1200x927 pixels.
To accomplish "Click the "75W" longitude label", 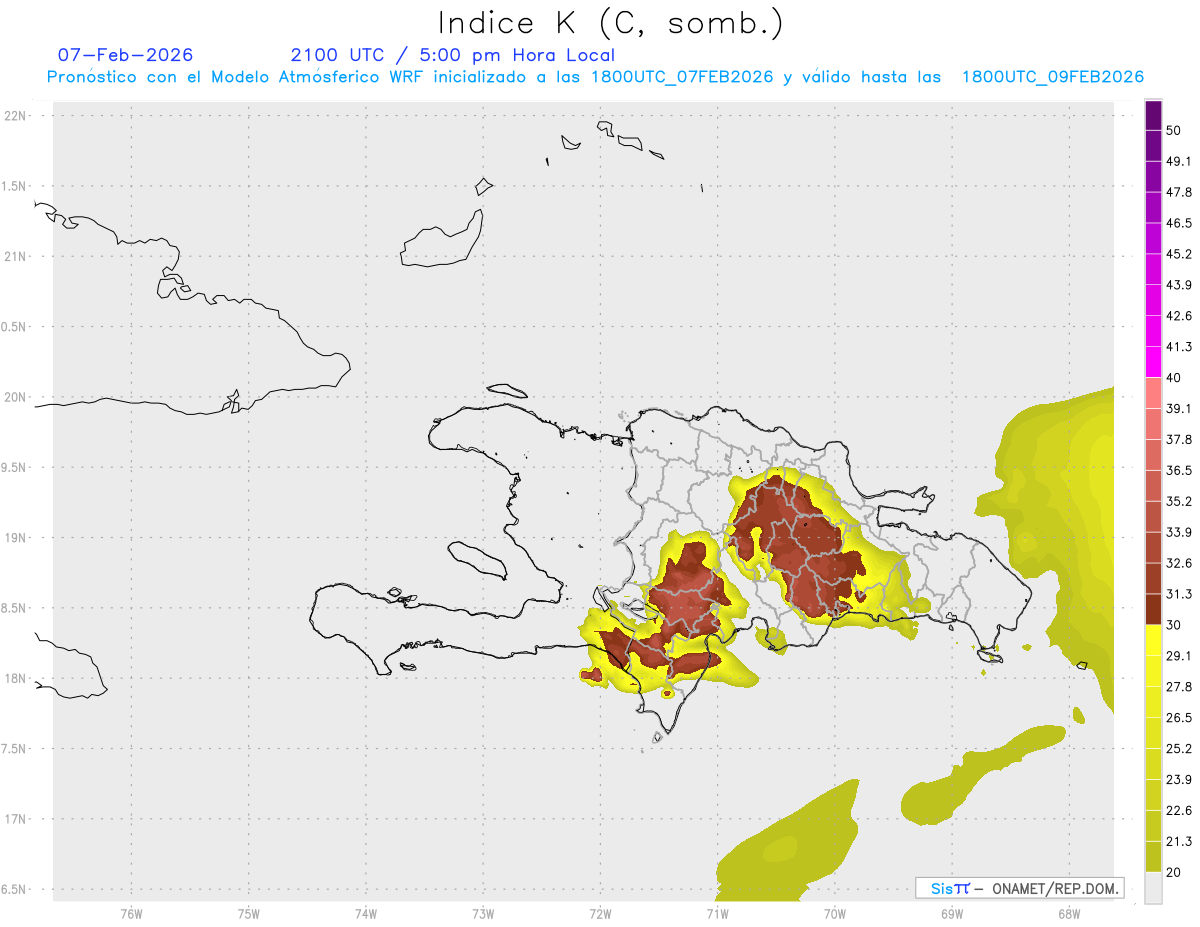I will point(248,913).
